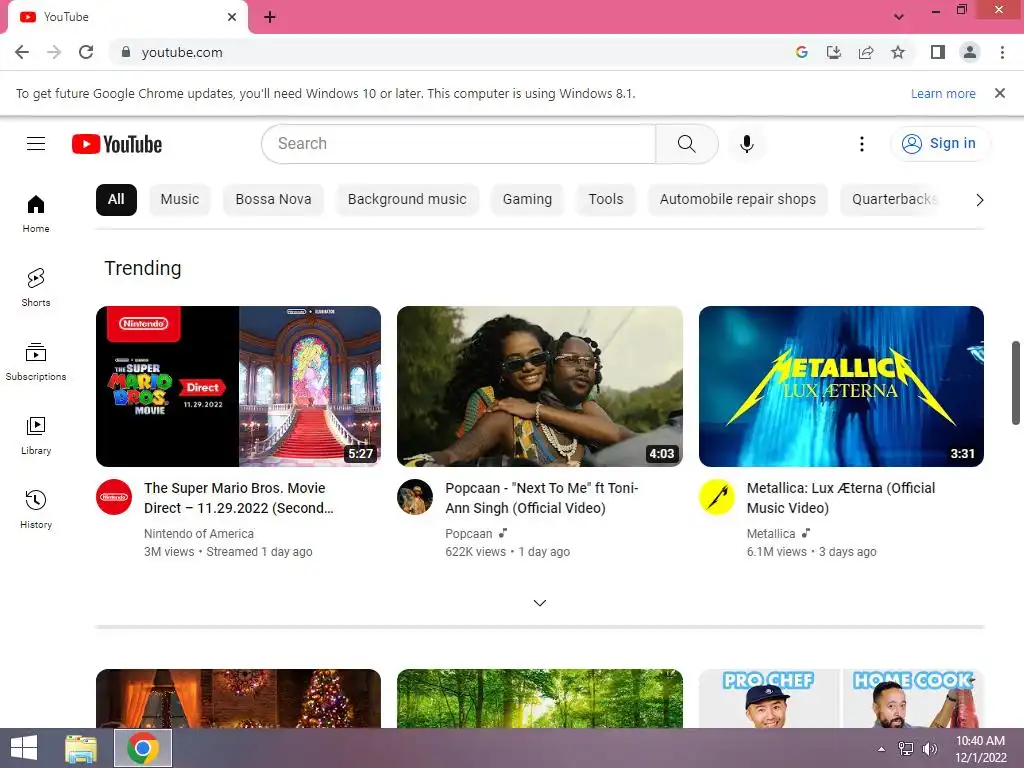Open Metallica Lux Æterna thumbnail
The width and height of the screenshot is (1024, 768).
coord(841,386)
